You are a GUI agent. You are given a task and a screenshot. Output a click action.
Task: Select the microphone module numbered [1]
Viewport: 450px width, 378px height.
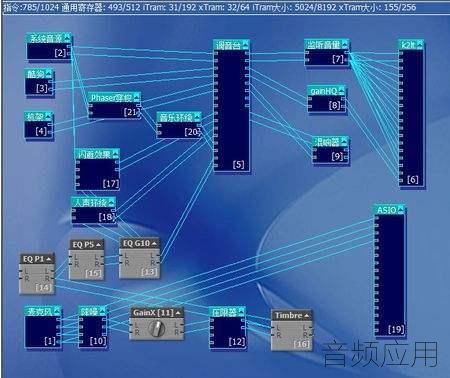(43, 327)
